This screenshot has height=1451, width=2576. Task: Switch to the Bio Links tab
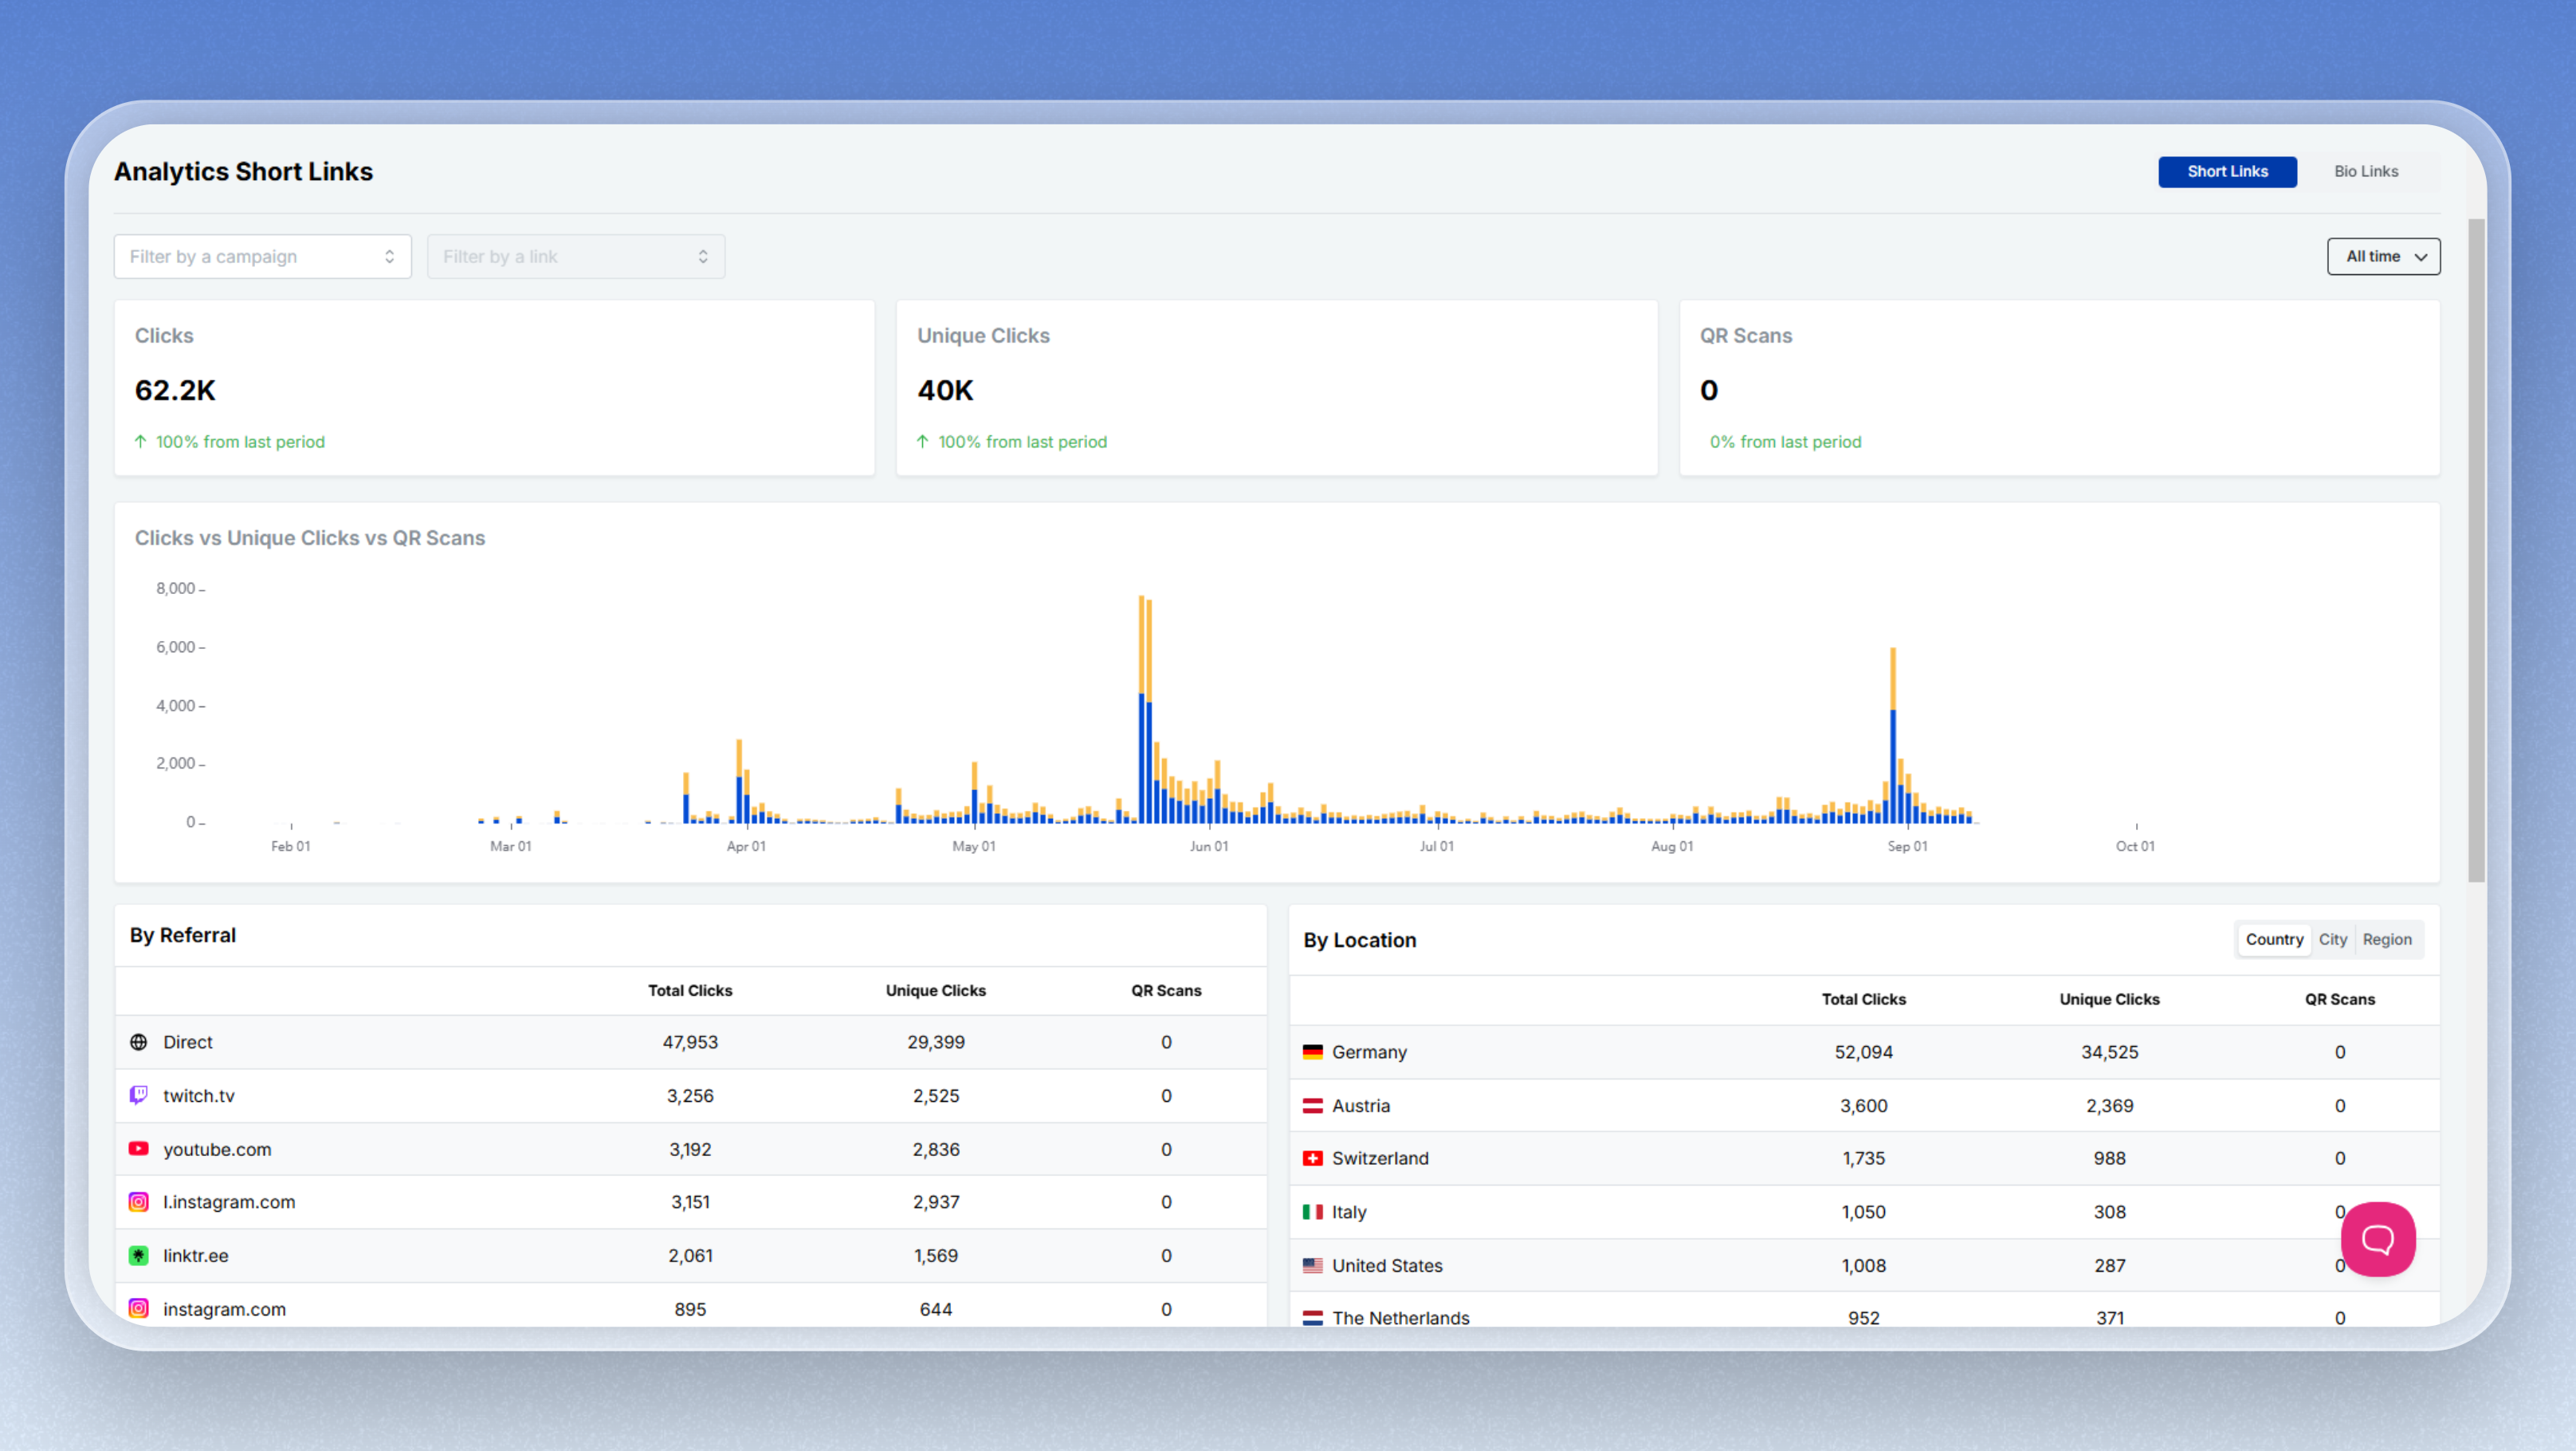2366,171
